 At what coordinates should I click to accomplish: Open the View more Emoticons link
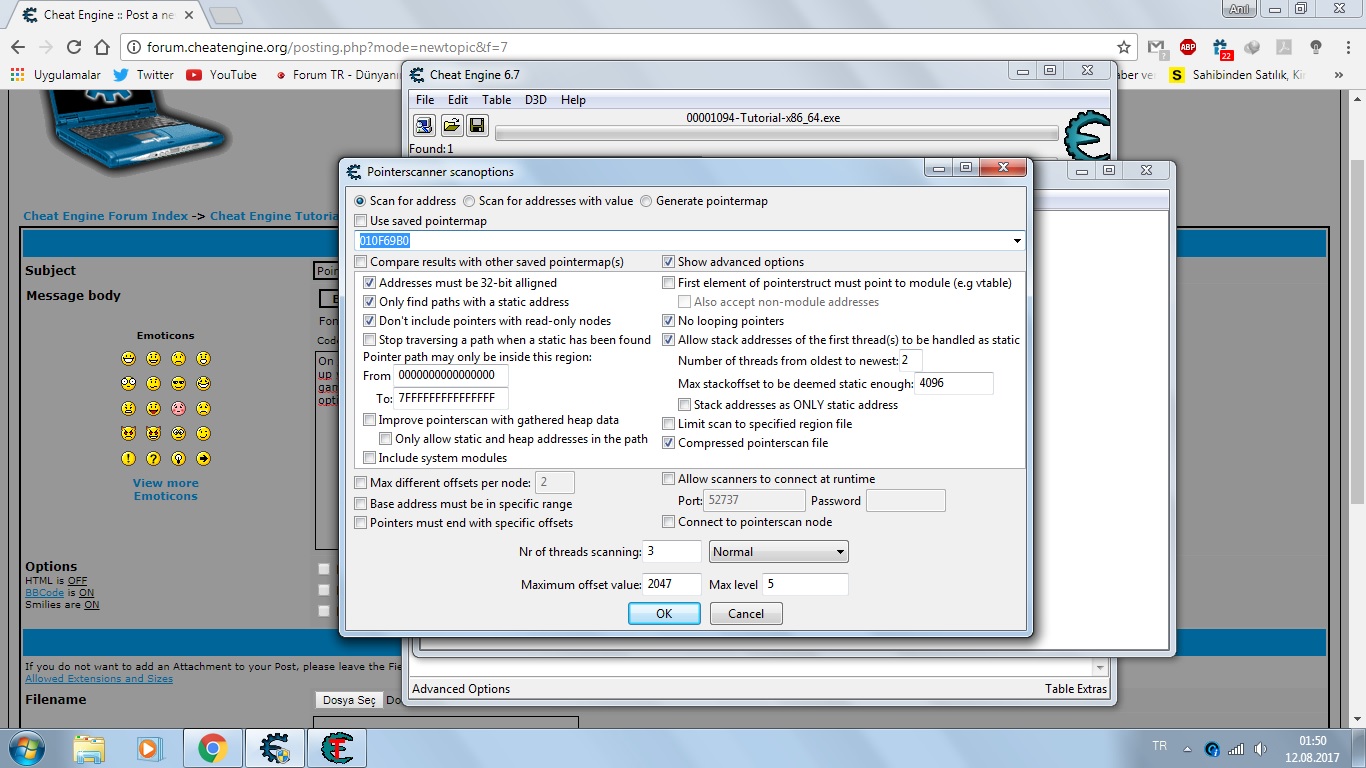tap(166, 489)
